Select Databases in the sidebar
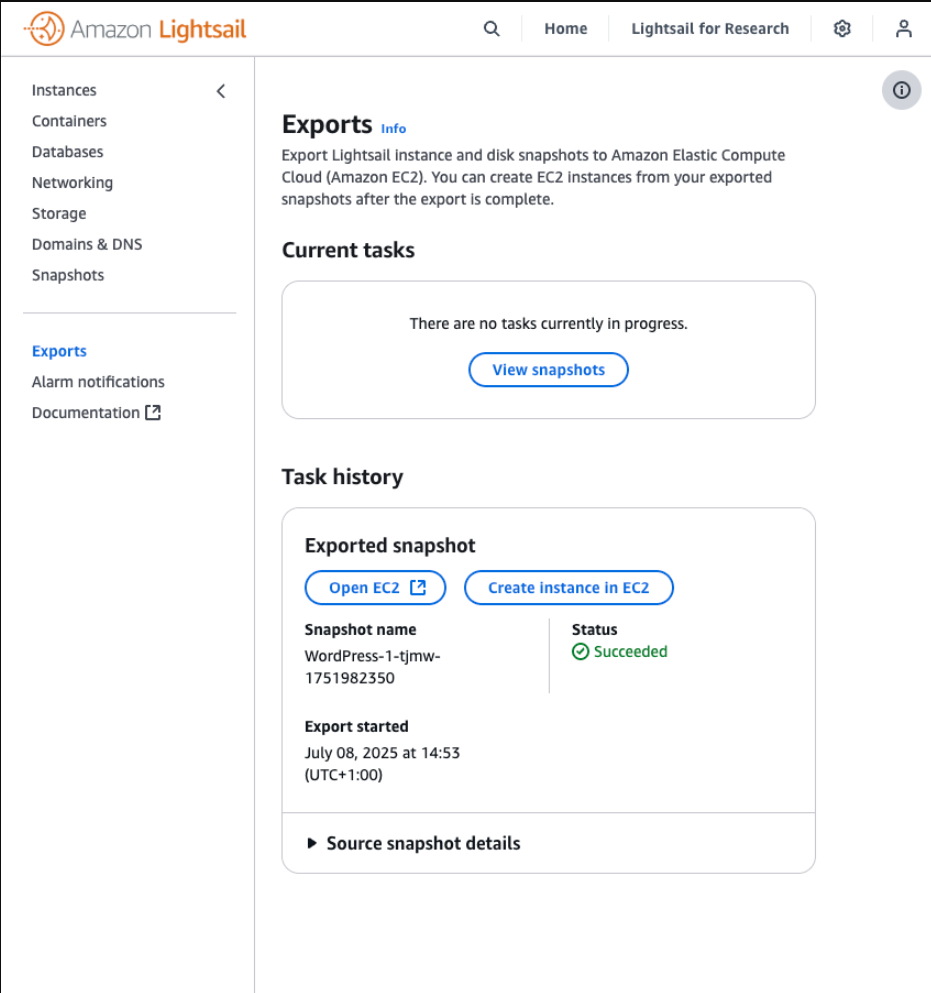 point(67,152)
